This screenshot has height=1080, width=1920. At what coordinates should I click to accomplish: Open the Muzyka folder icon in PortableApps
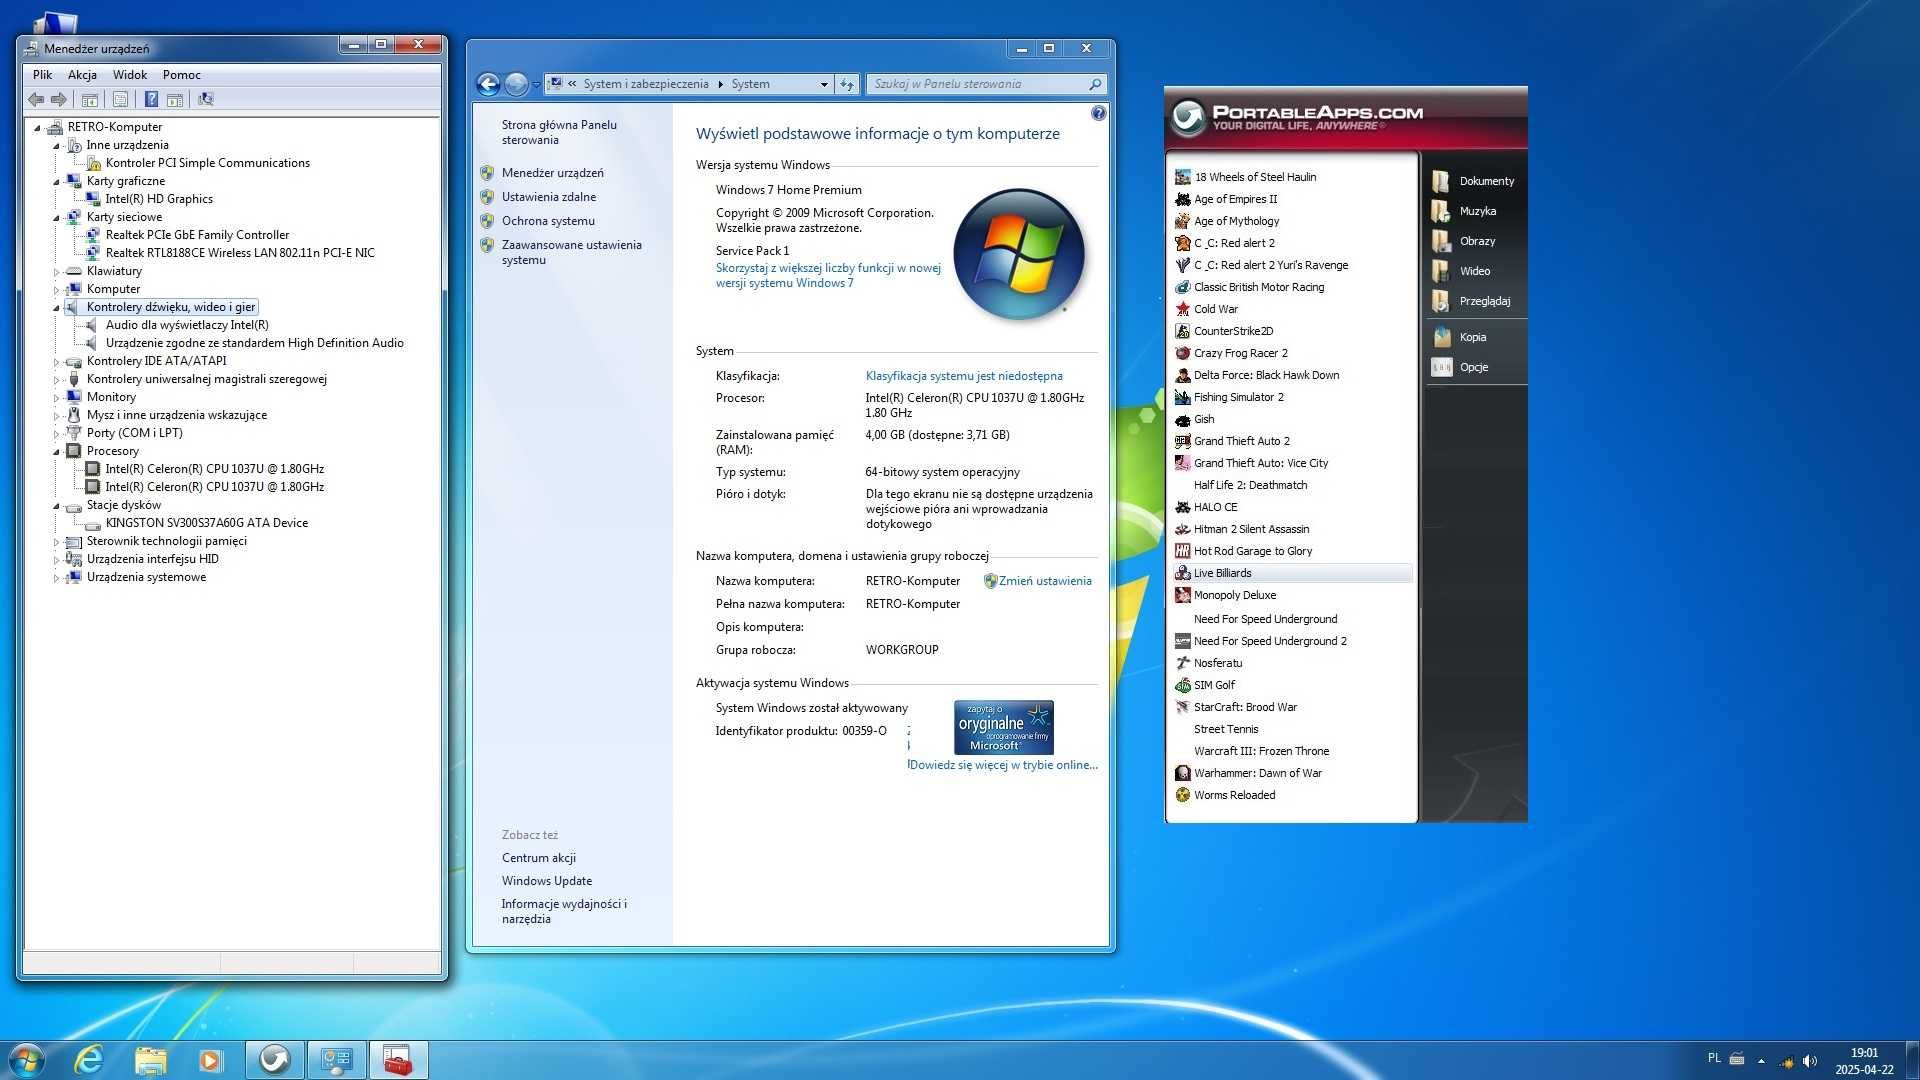click(x=1441, y=211)
